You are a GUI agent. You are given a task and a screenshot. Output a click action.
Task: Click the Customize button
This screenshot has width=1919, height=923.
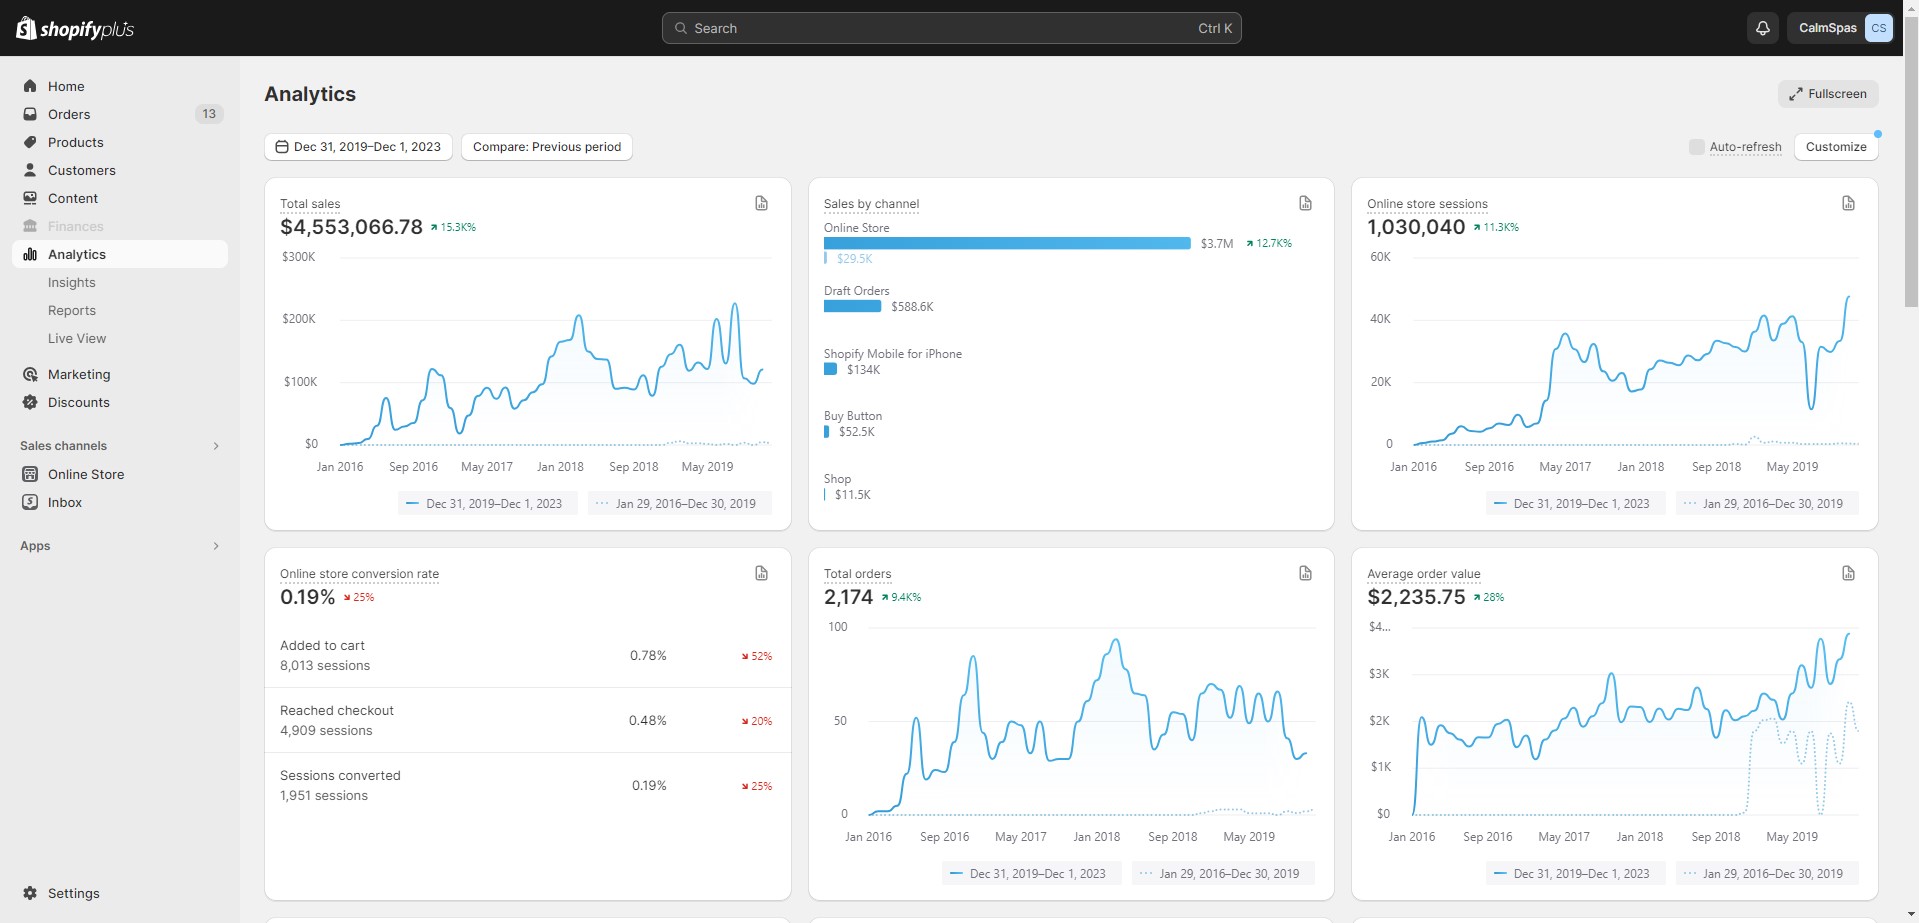pos(1835,147)
